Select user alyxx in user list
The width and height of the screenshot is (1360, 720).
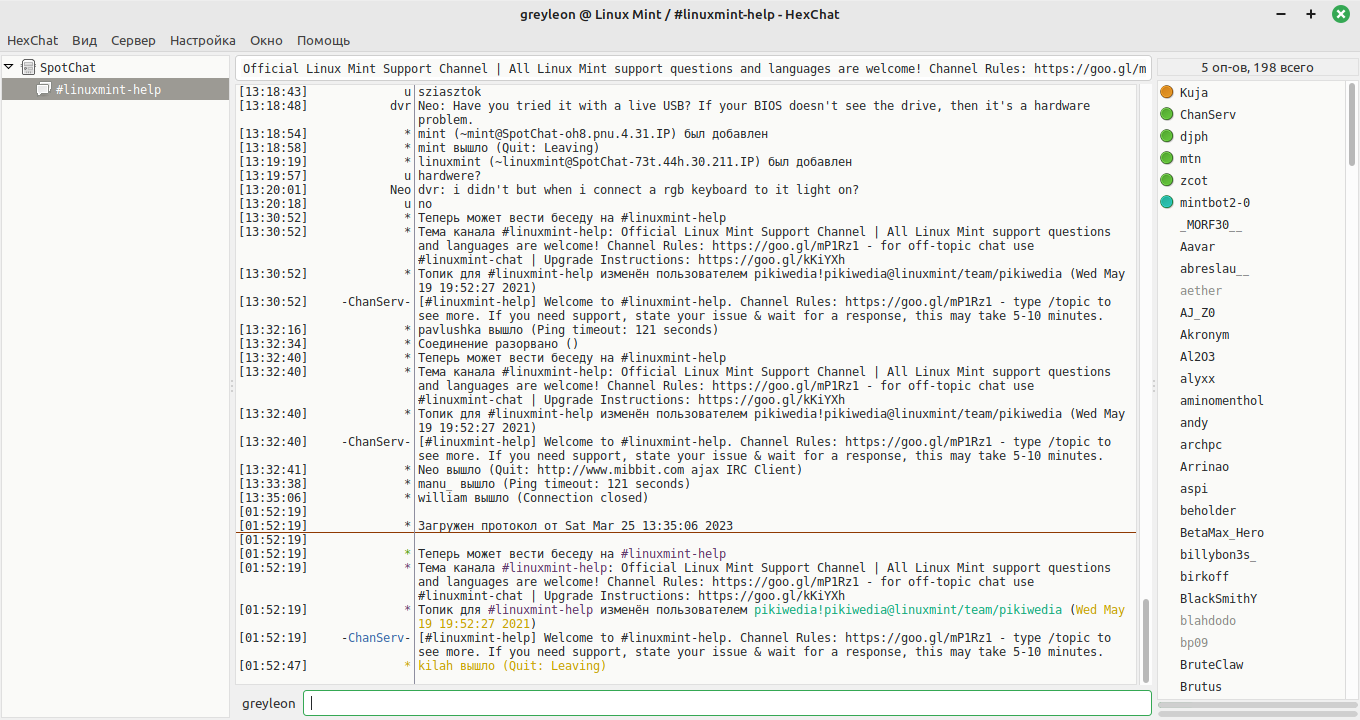[x=1198, y=378]
